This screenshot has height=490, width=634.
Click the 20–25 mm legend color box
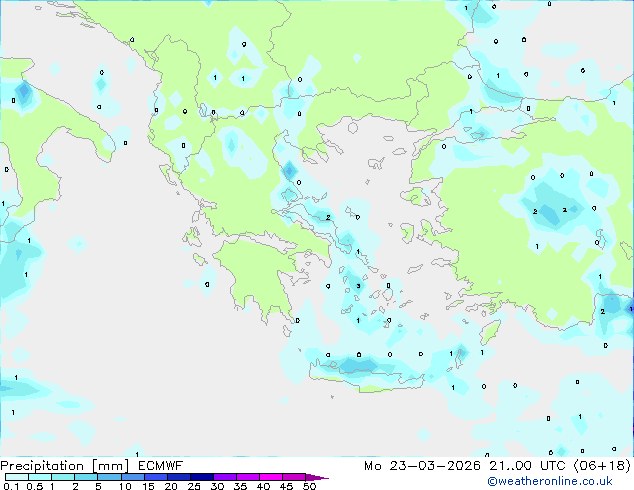[178, 477]
